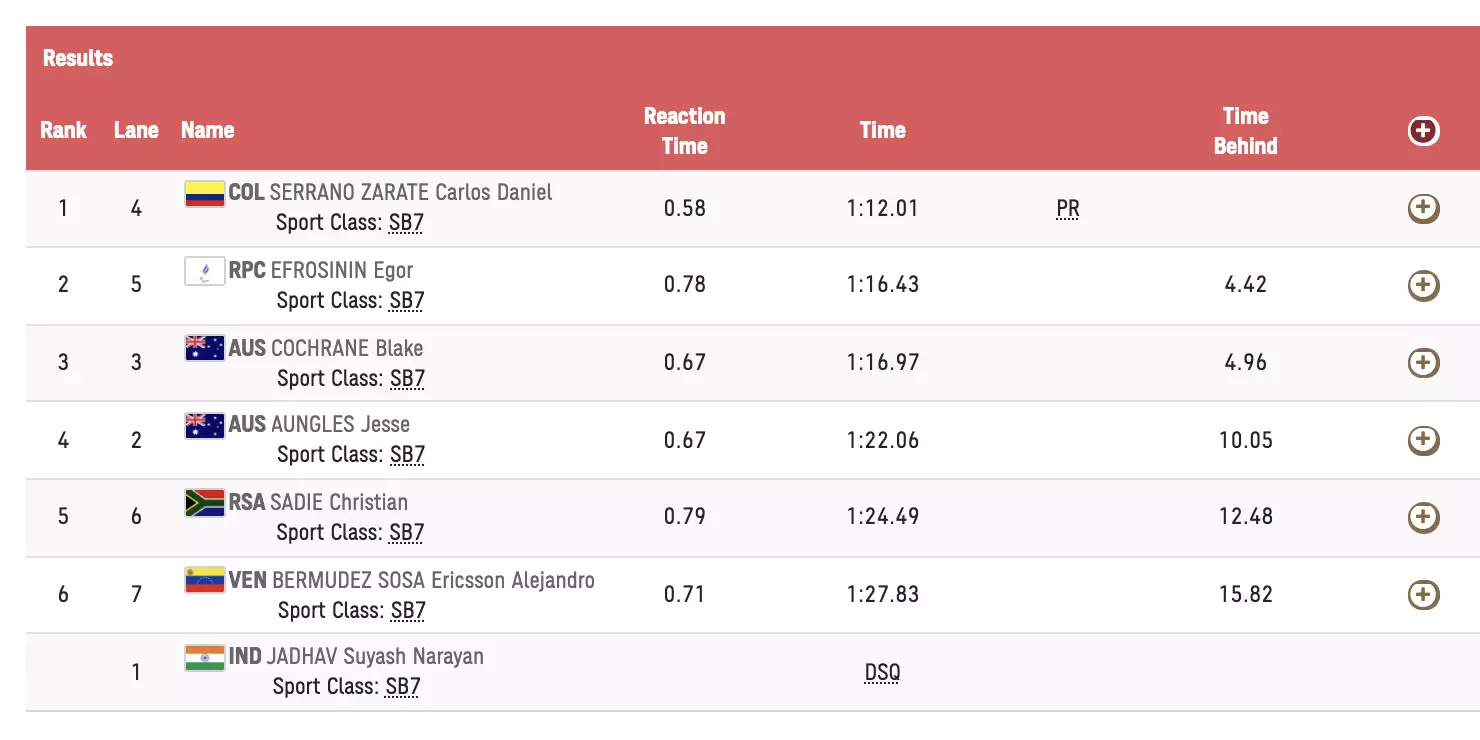Click the India flag icon
Image resolution: width=1480 pixels, height=740 pixels.
(204, 657)
